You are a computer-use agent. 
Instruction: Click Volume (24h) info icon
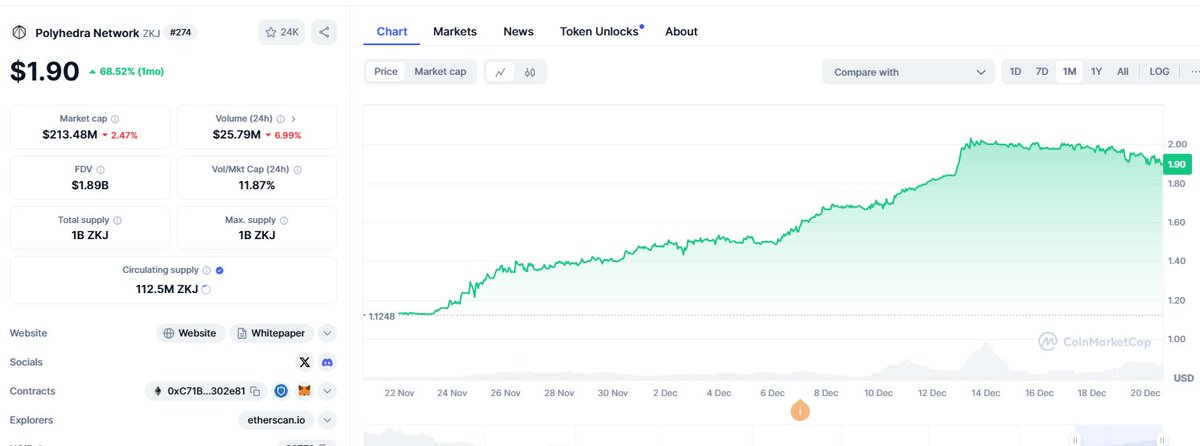281,118
